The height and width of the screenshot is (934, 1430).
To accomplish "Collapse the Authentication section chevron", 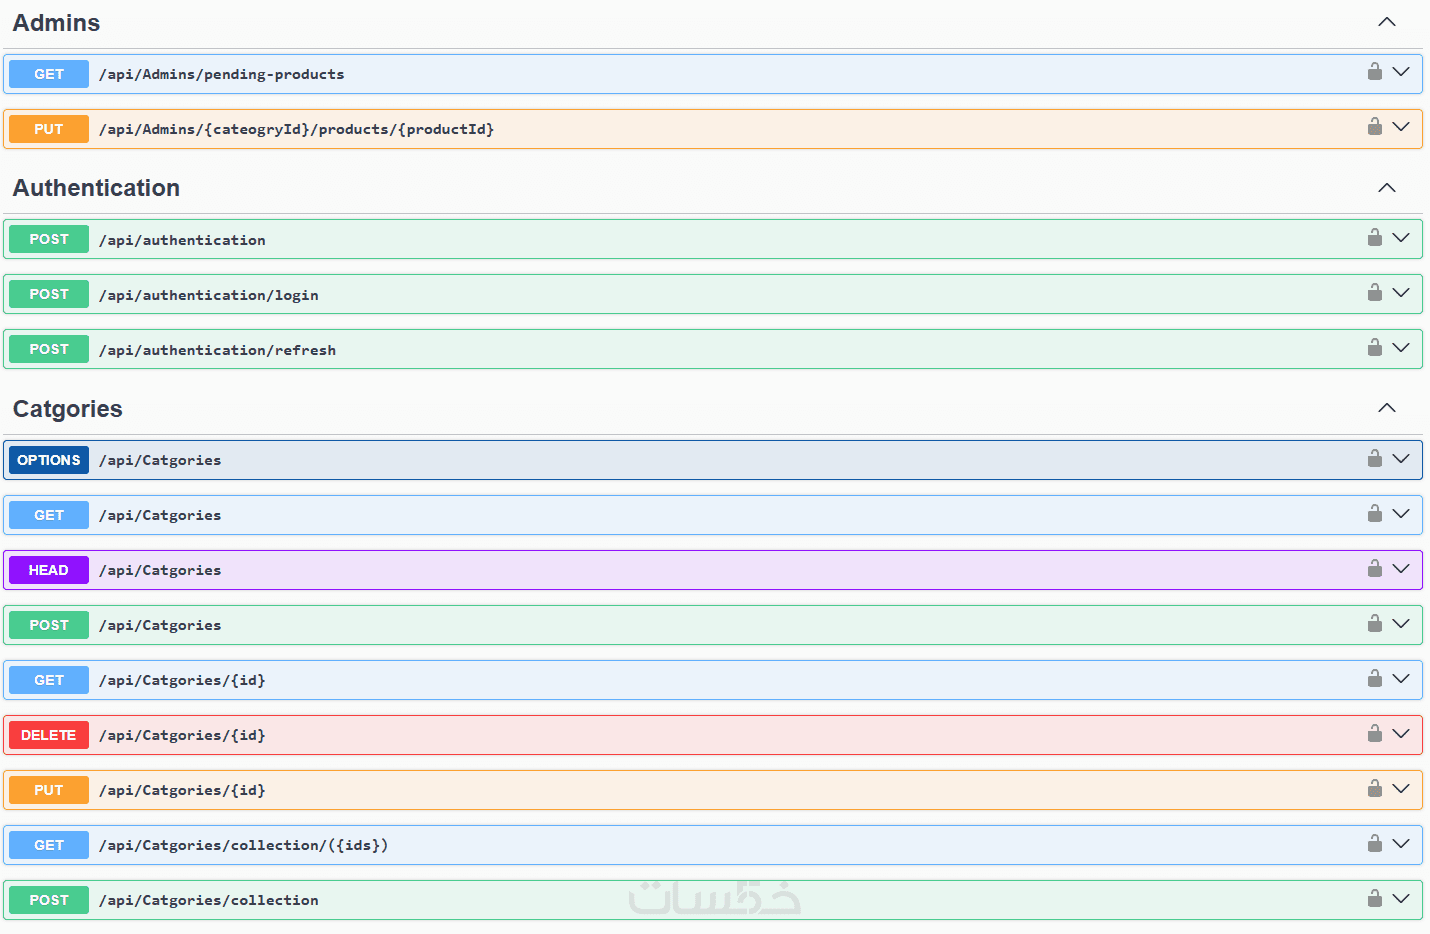I will pyautogui.click(x=1387, y=188).
